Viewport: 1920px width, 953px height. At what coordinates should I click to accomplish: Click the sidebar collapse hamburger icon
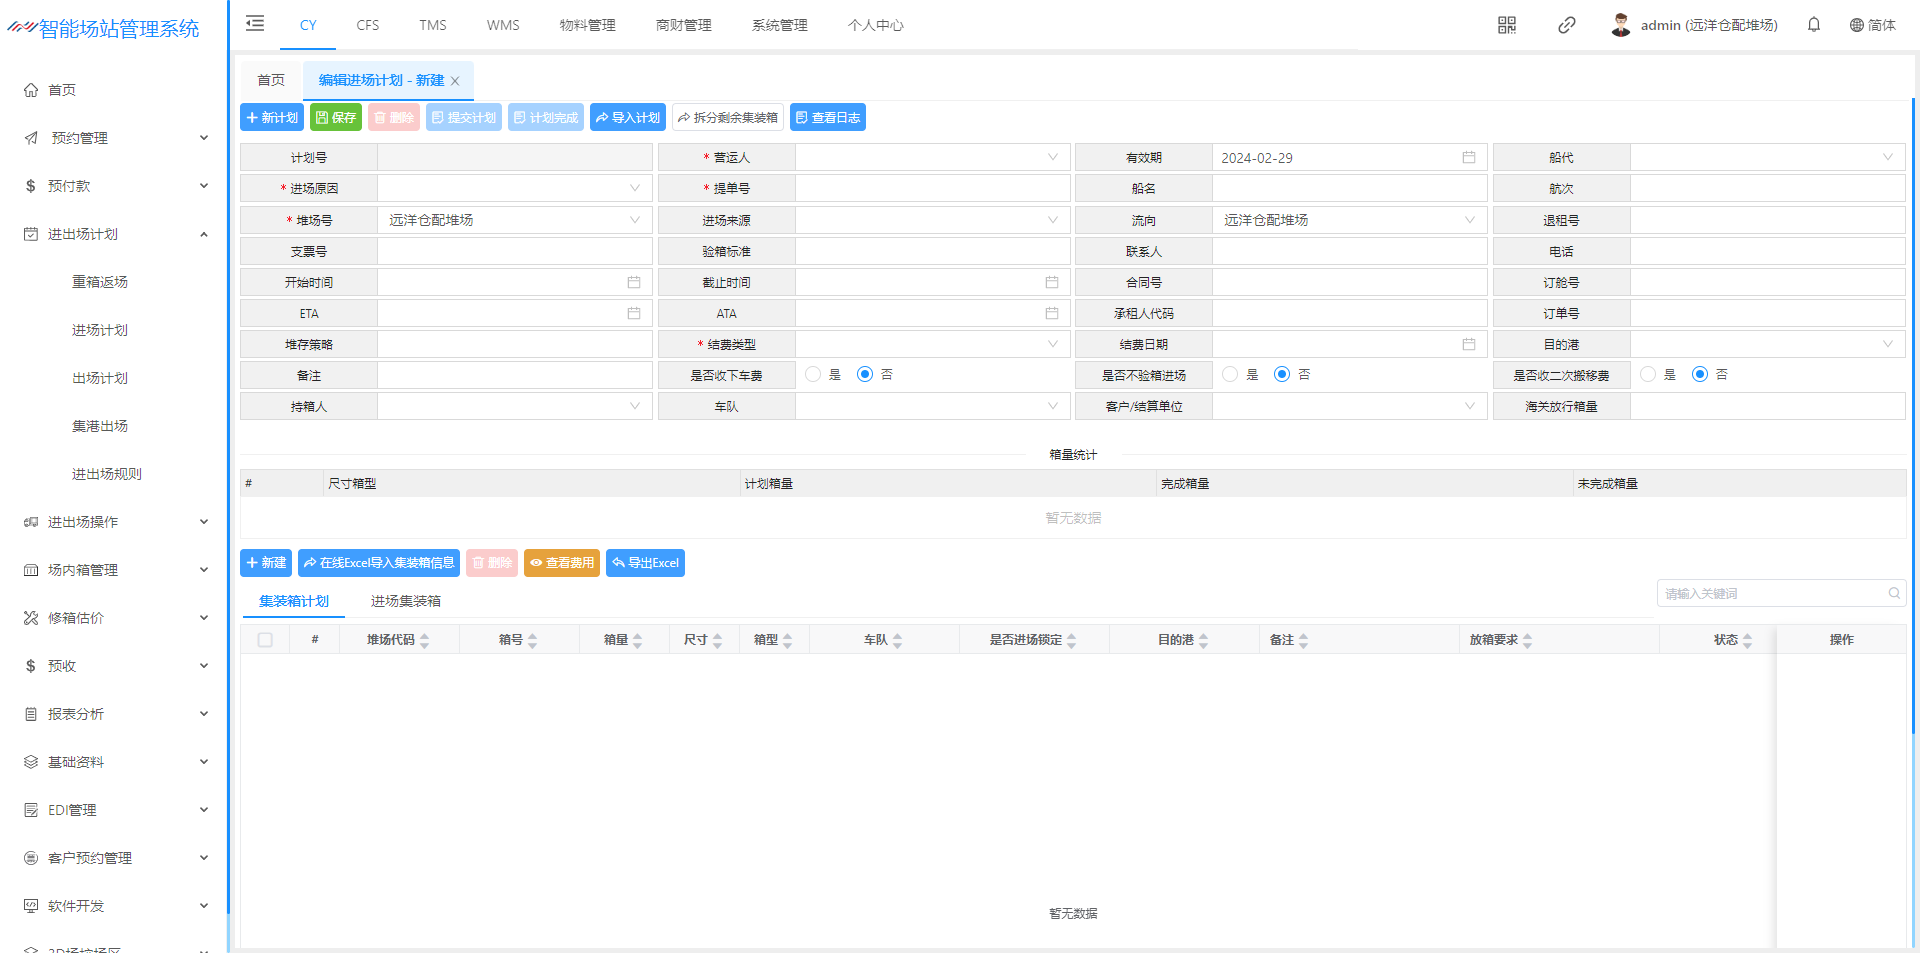255,24
